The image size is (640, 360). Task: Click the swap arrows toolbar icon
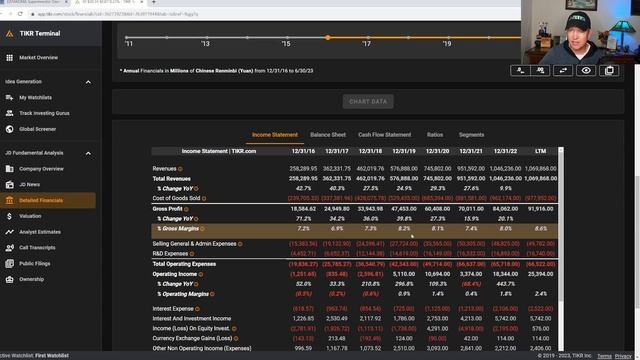click(x=563, y=70)
